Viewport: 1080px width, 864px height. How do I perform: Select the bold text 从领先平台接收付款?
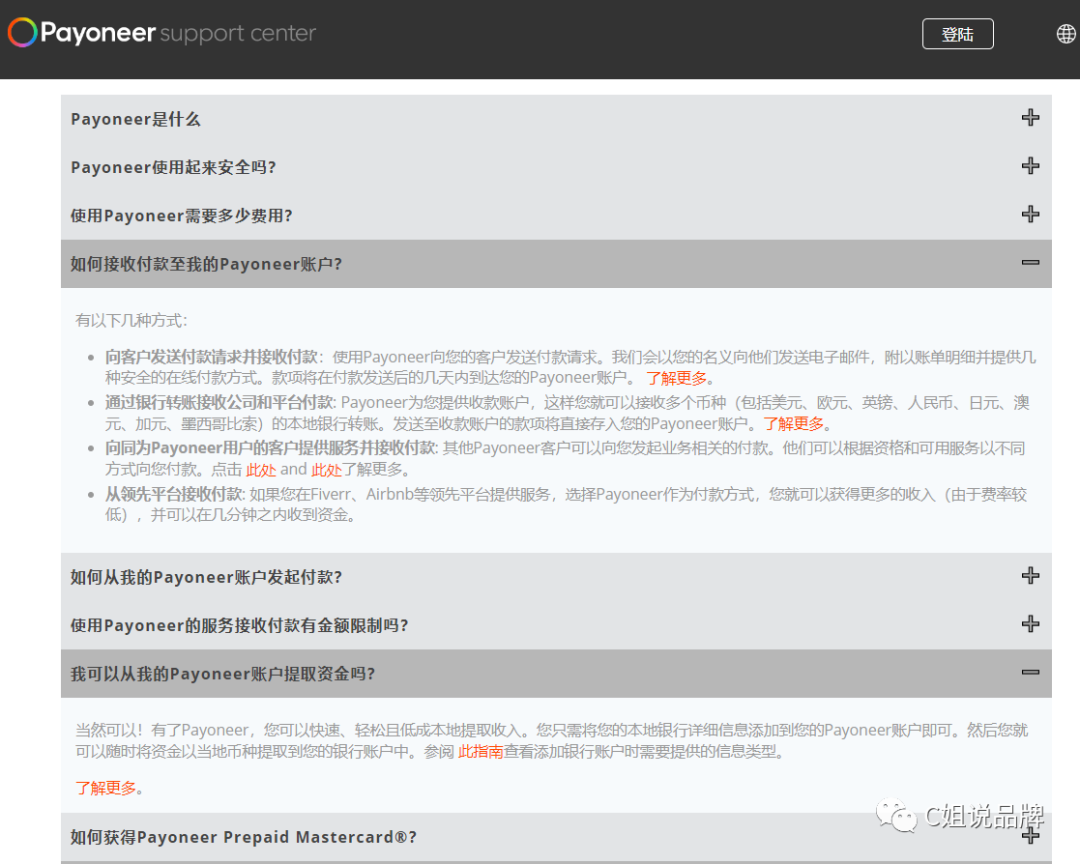[174, 494]
